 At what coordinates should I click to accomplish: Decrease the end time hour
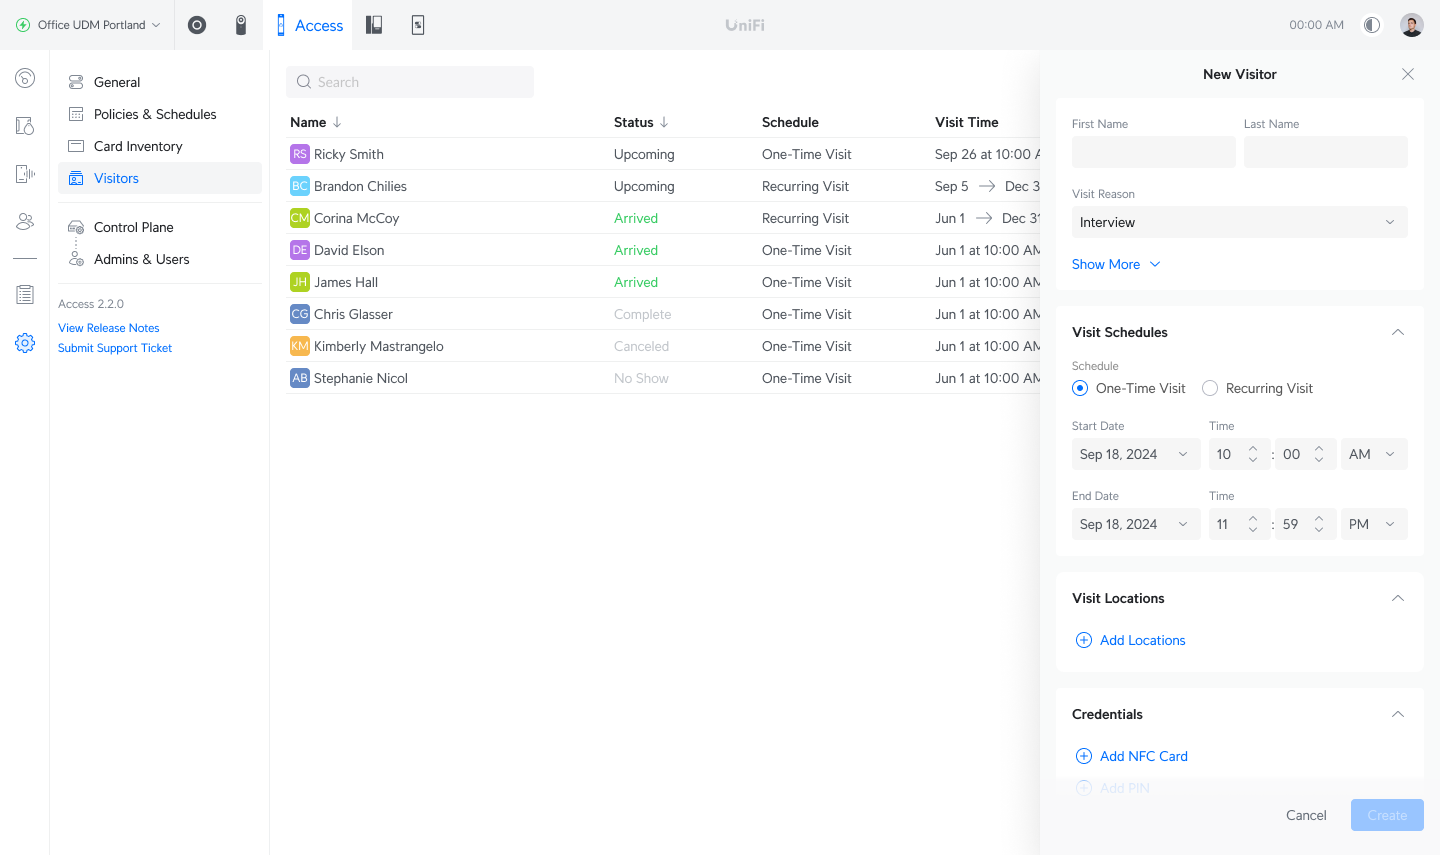pos(1253,530)
